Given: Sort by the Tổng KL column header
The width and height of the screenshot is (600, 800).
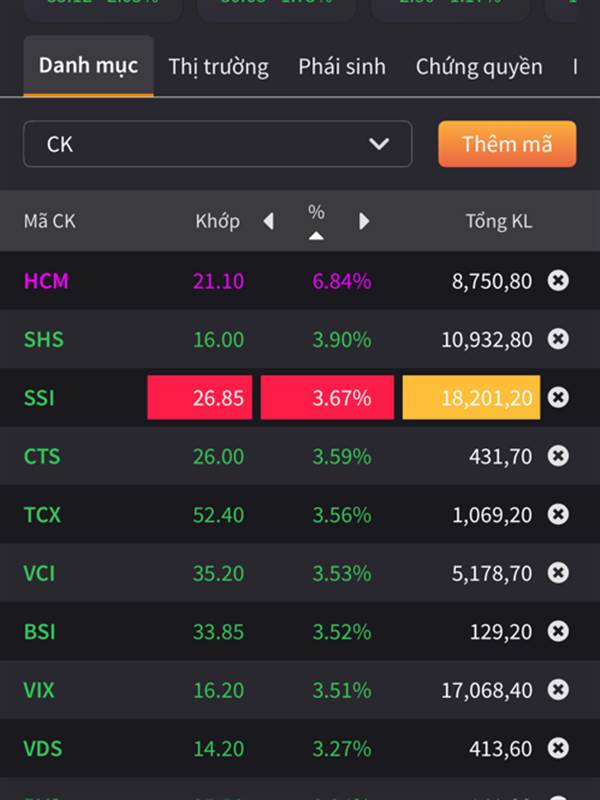Looking at the screenshot, I should click(498, 221).
